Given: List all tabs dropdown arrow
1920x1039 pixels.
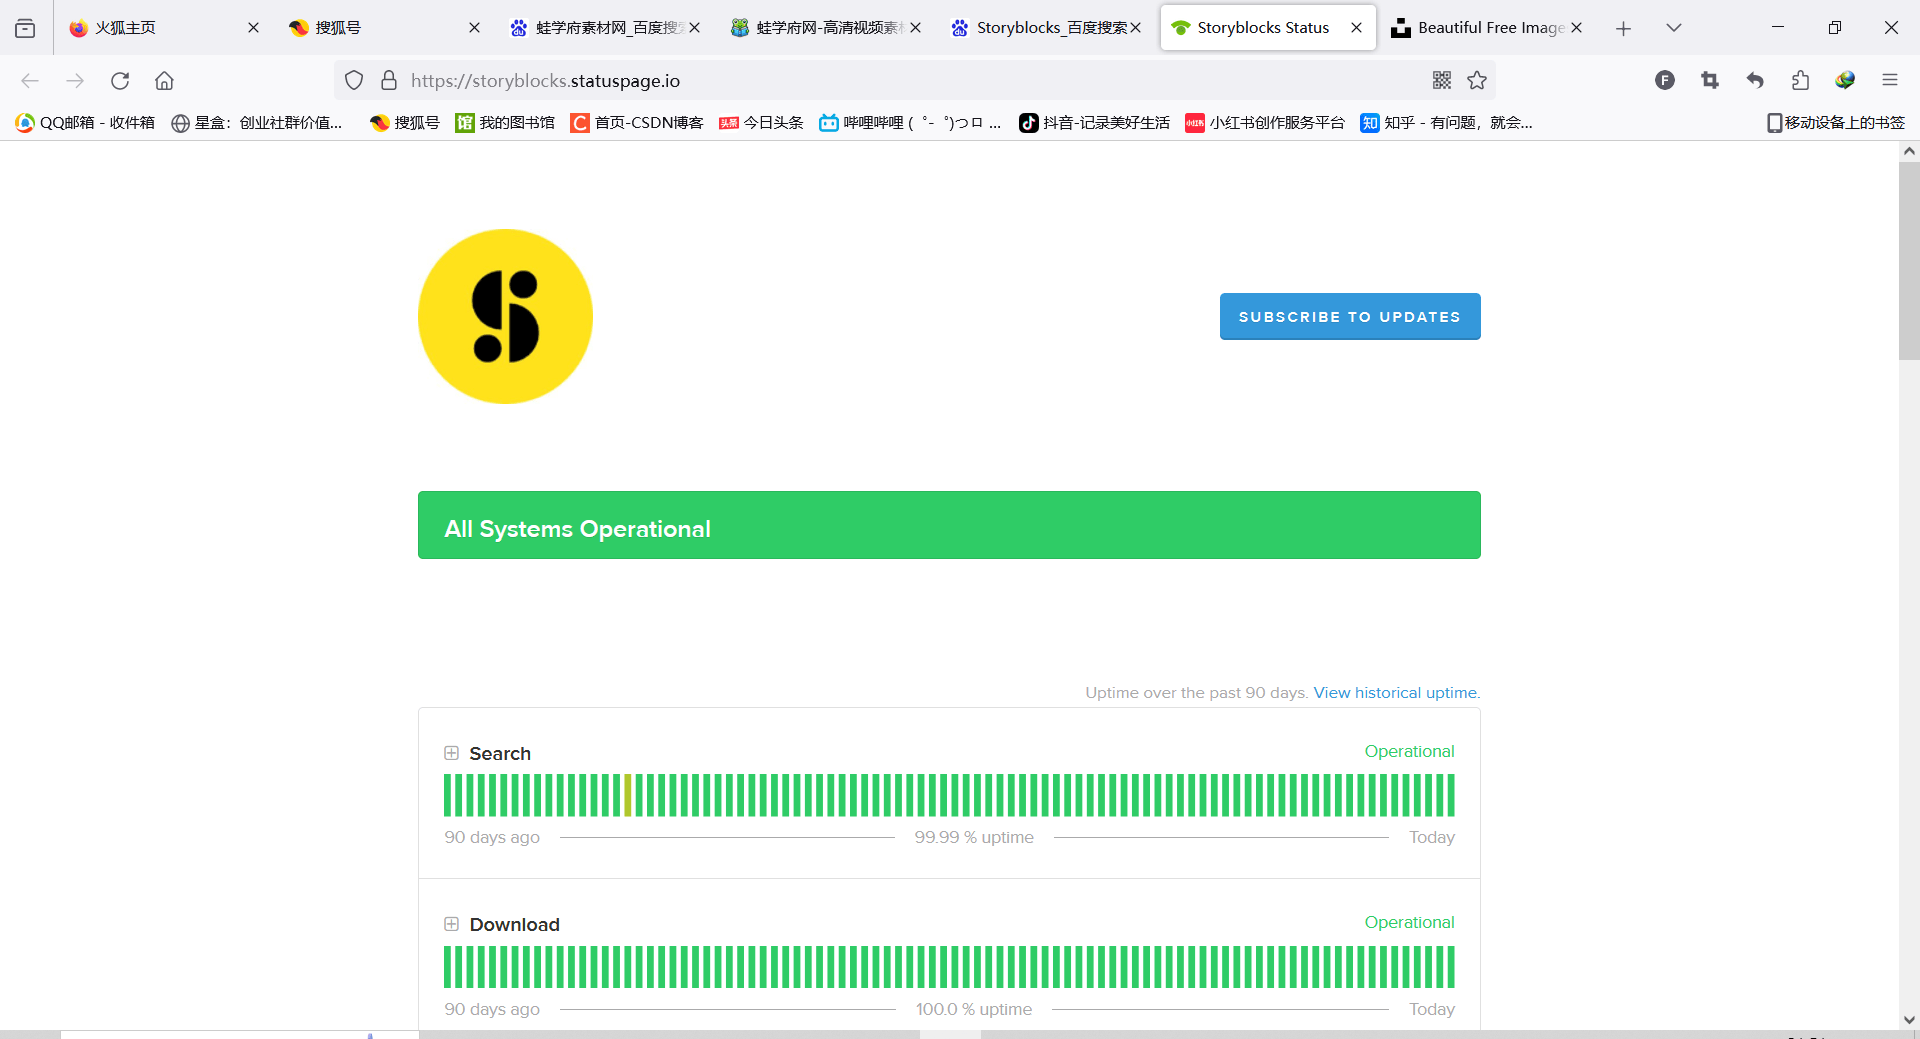Looking at the screenshot, I should [x=1673, y=28].
